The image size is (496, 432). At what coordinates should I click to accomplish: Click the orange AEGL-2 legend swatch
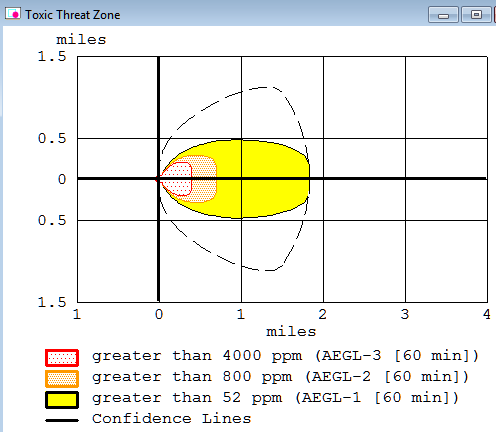pos(62,379)
